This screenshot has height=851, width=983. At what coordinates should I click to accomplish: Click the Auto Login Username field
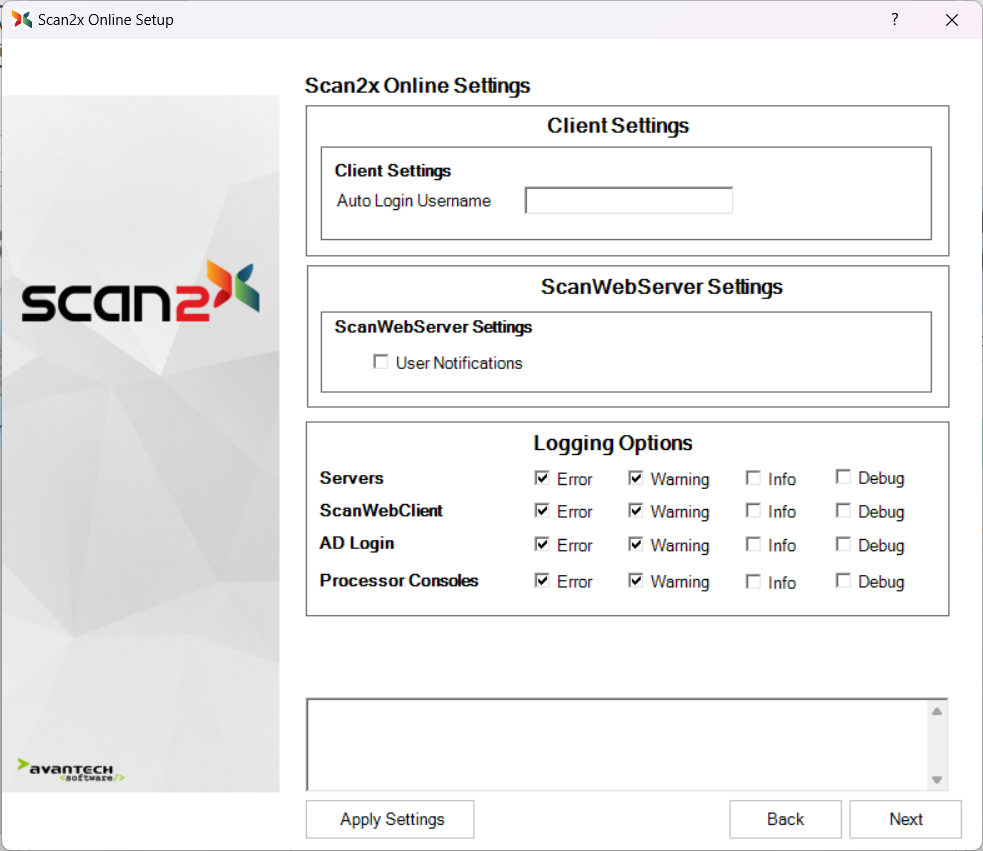tap(629, 201)
